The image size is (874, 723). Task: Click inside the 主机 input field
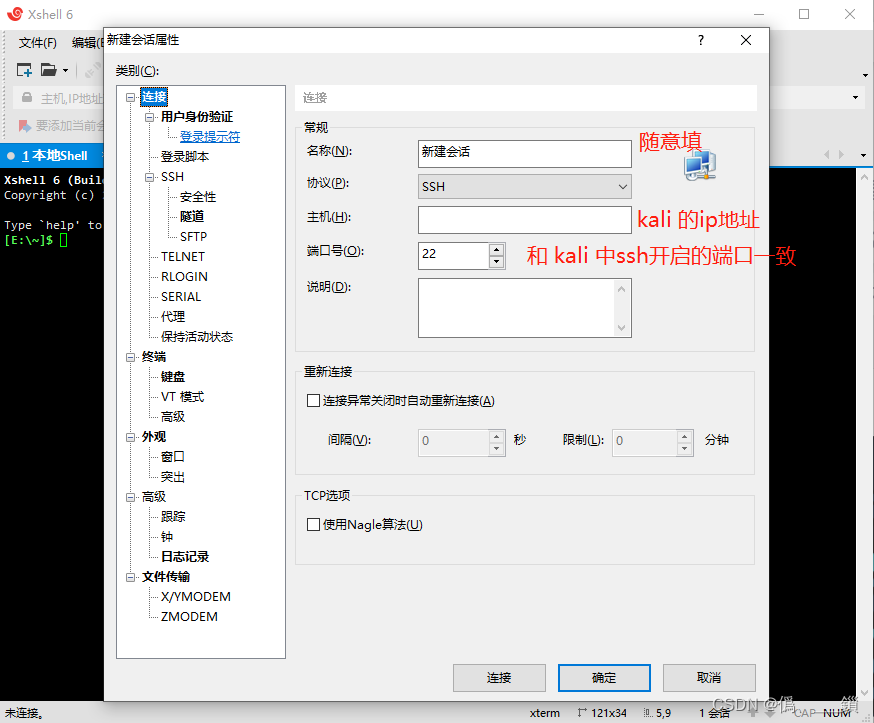524,219
